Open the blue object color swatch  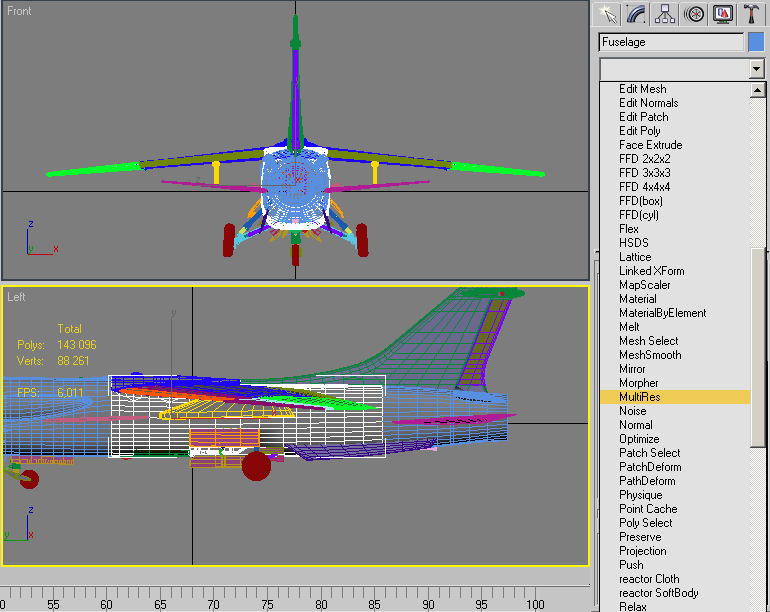[x=756, y=42]
